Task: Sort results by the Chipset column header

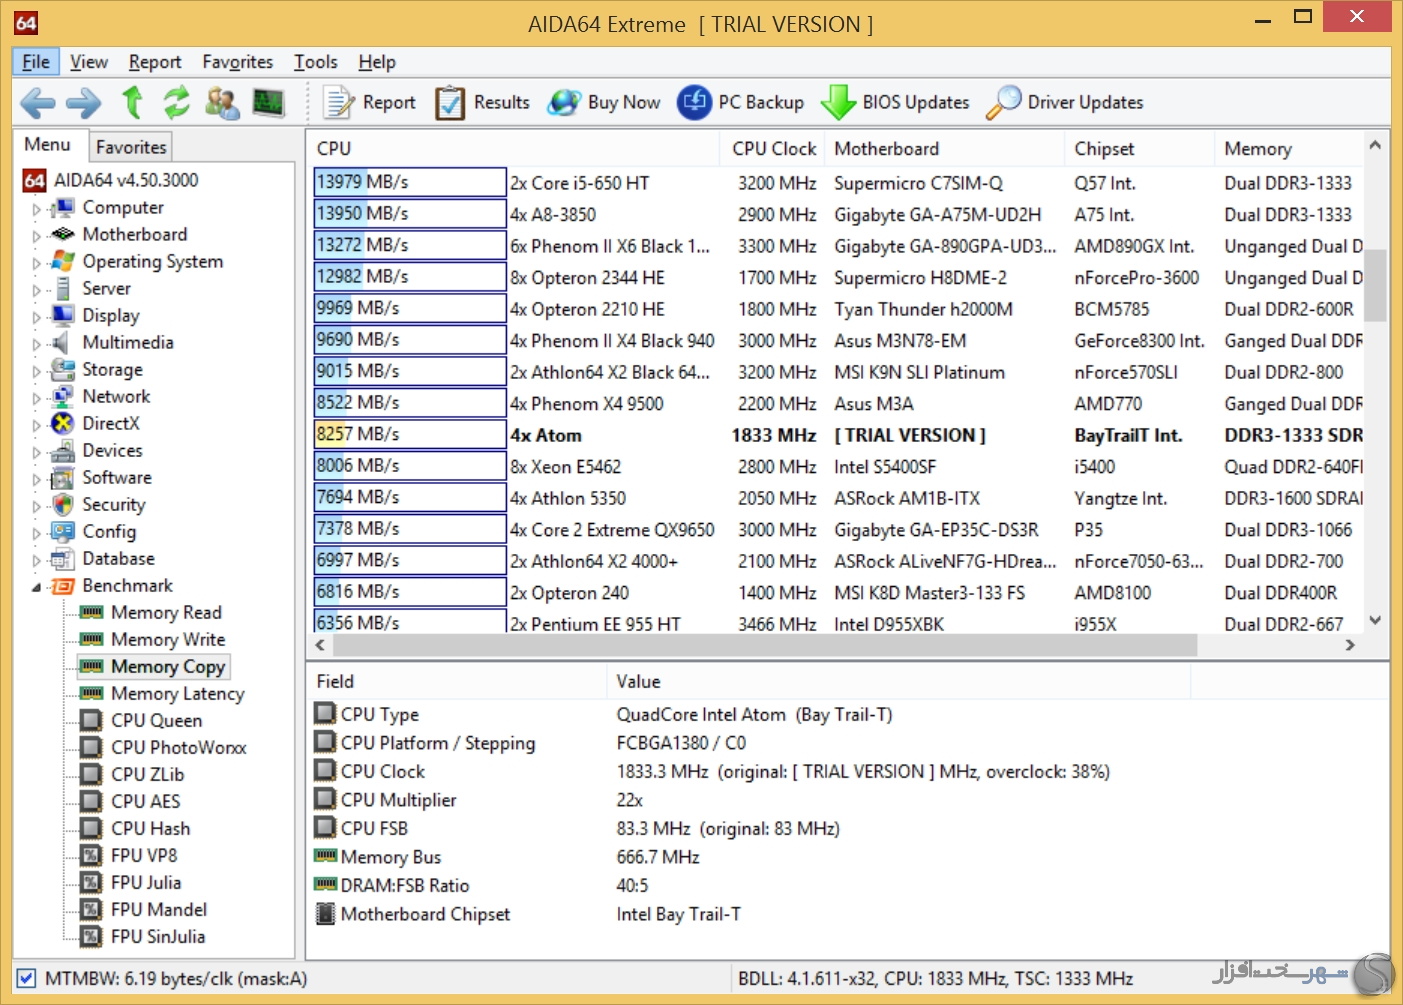Action: [1139, 148]
